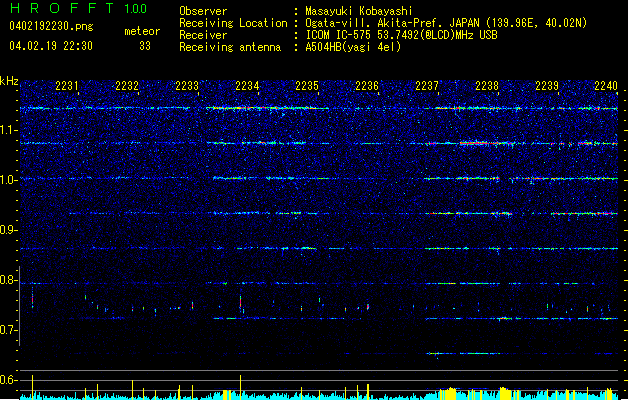This screenshot has width=629, height=400.
Task: Click the date stamp 04.02.19 22:30
Action: point(51,46)
